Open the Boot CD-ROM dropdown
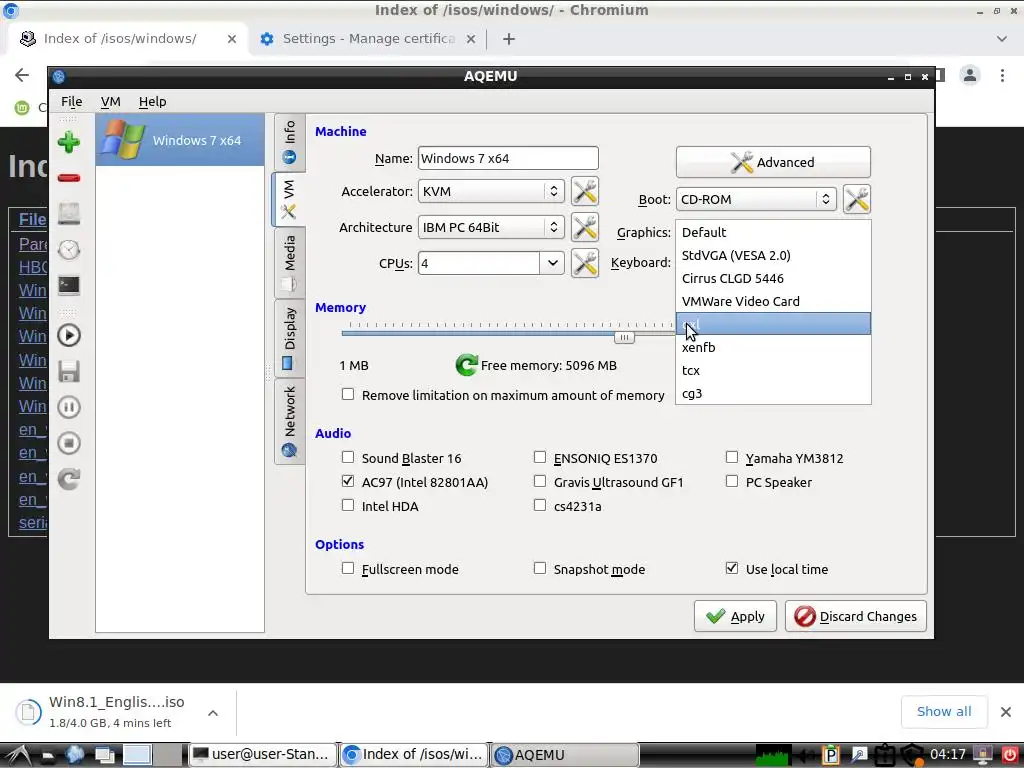The height and width of the screenshot is (768, 1024). click(756, 199)
